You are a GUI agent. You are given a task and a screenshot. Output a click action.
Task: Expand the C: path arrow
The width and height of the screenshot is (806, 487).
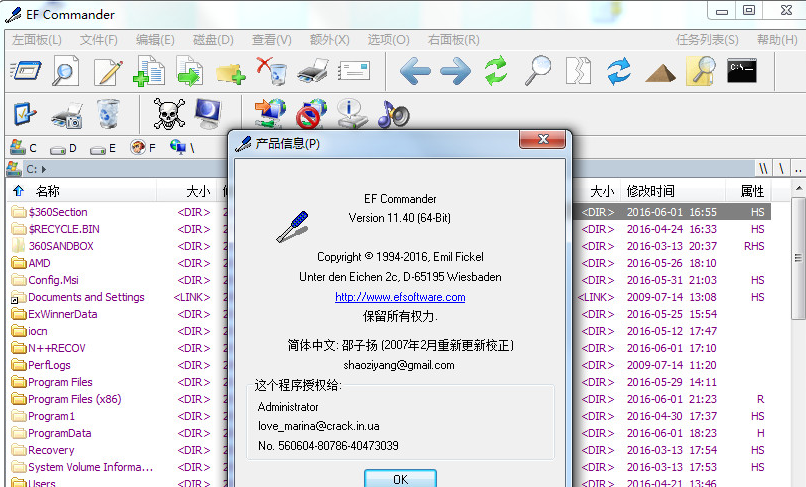pos(44,169)
